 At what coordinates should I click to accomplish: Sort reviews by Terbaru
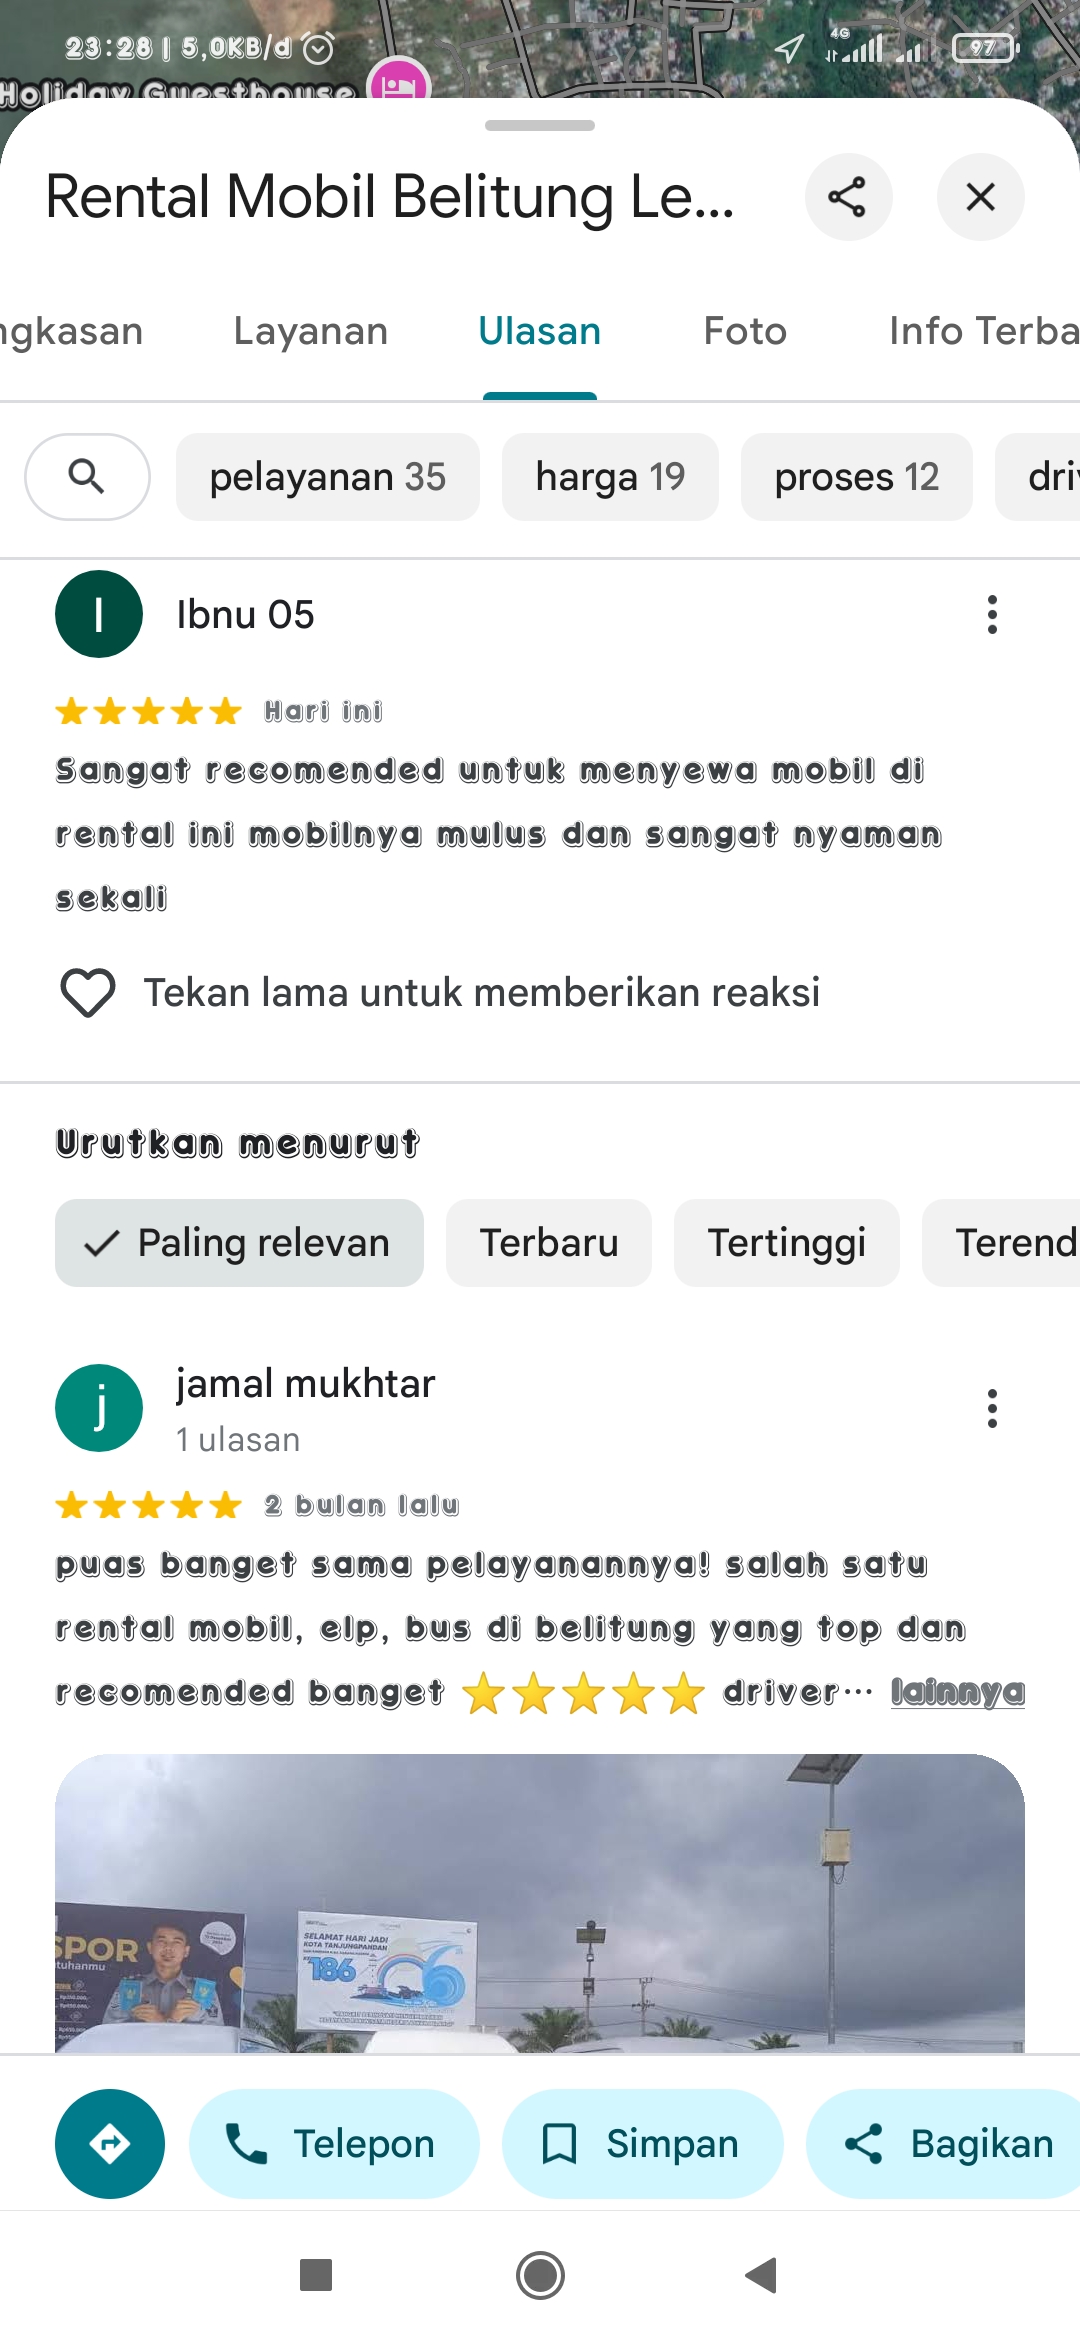coord(549,1243)
